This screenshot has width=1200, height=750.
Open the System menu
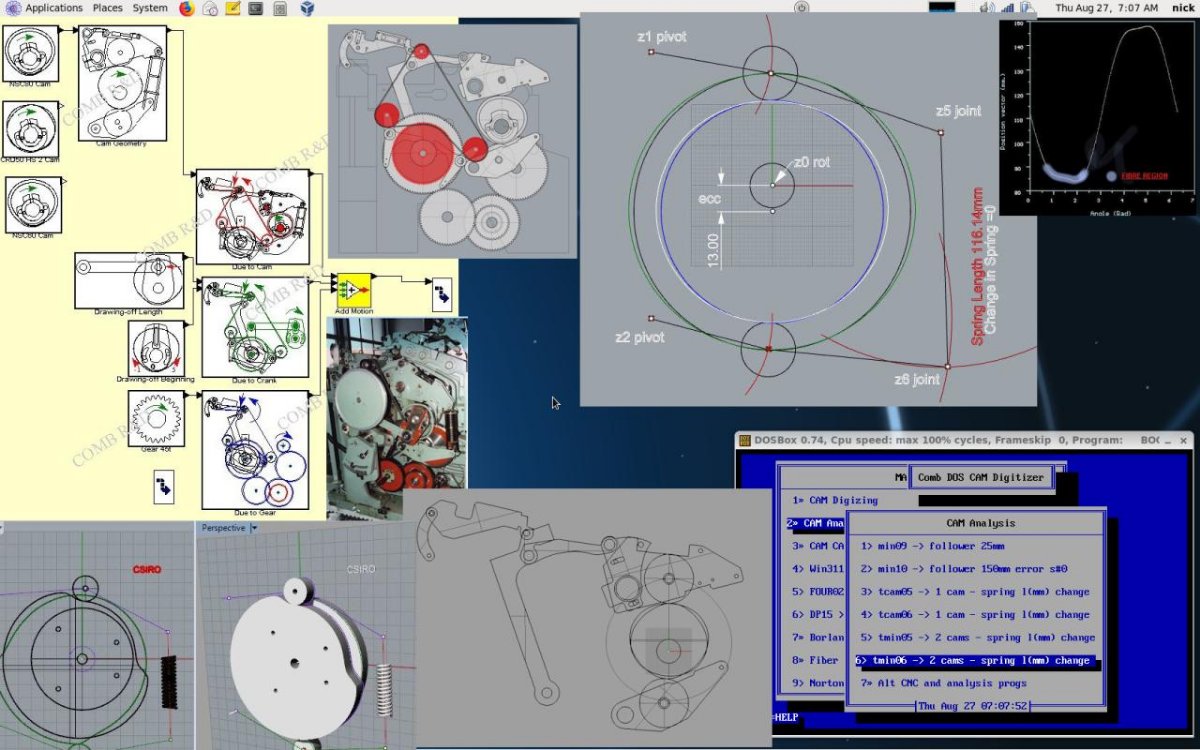tap(150, 8)
